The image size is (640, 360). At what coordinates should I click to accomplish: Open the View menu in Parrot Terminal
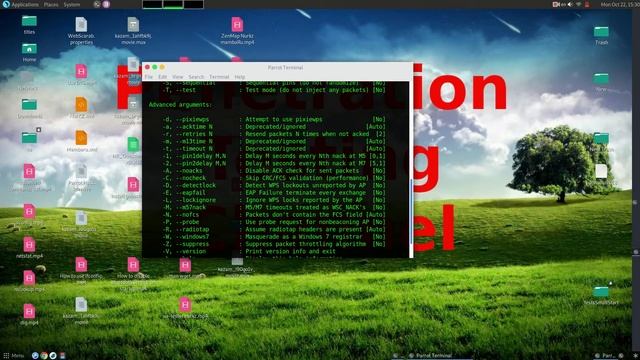coord(178,77)
